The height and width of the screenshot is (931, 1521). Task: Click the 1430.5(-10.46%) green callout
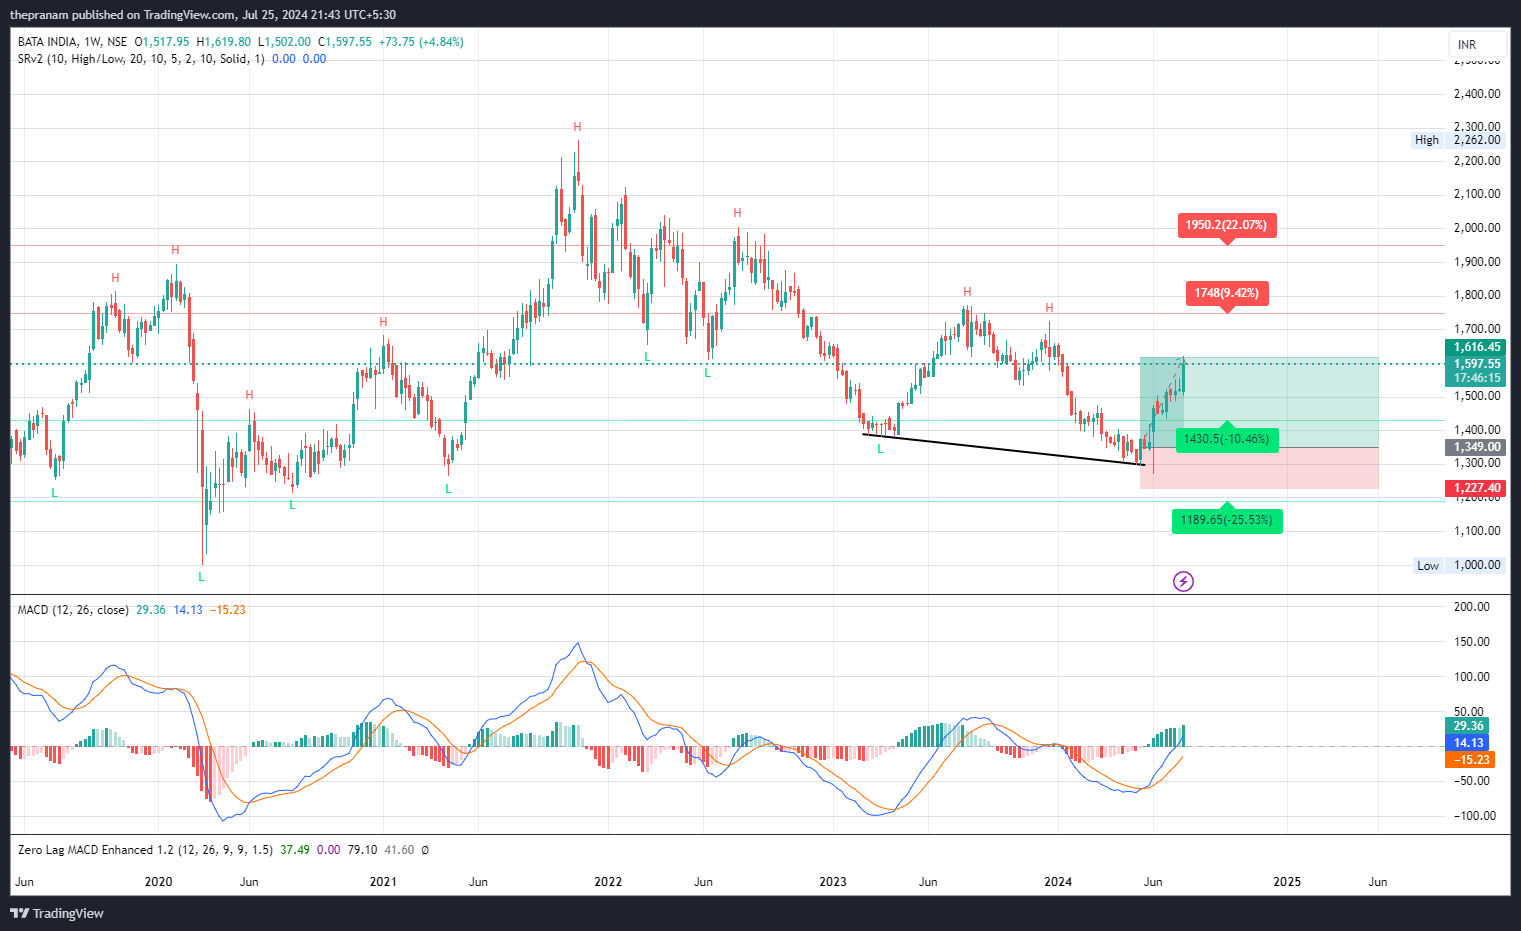[x=1226, y=439]
